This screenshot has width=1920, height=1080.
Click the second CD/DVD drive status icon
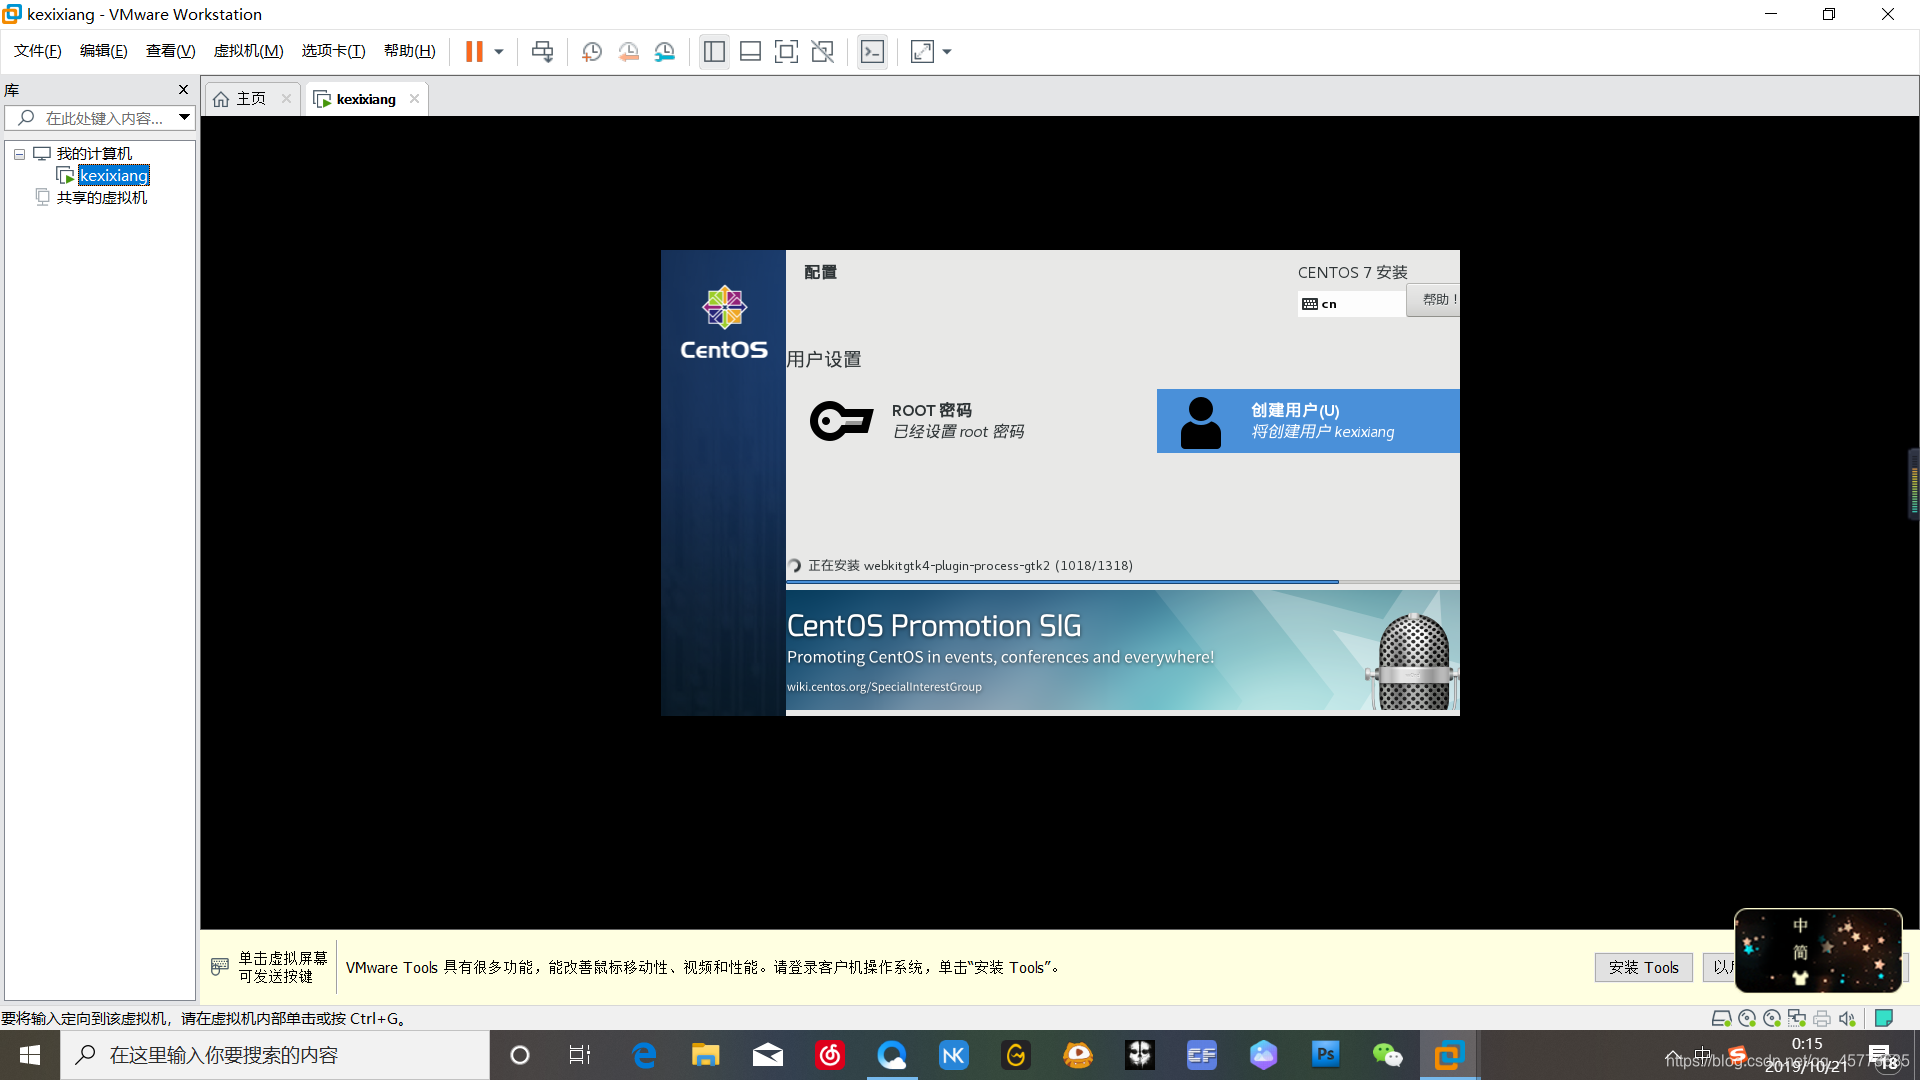pos(1772,1018)
